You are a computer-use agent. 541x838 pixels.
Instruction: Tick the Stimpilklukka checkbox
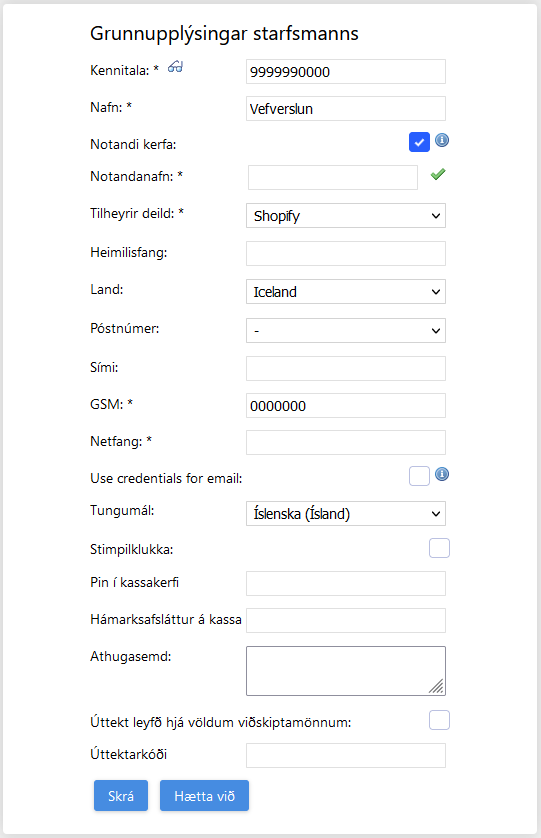click(x=439, y=548)
